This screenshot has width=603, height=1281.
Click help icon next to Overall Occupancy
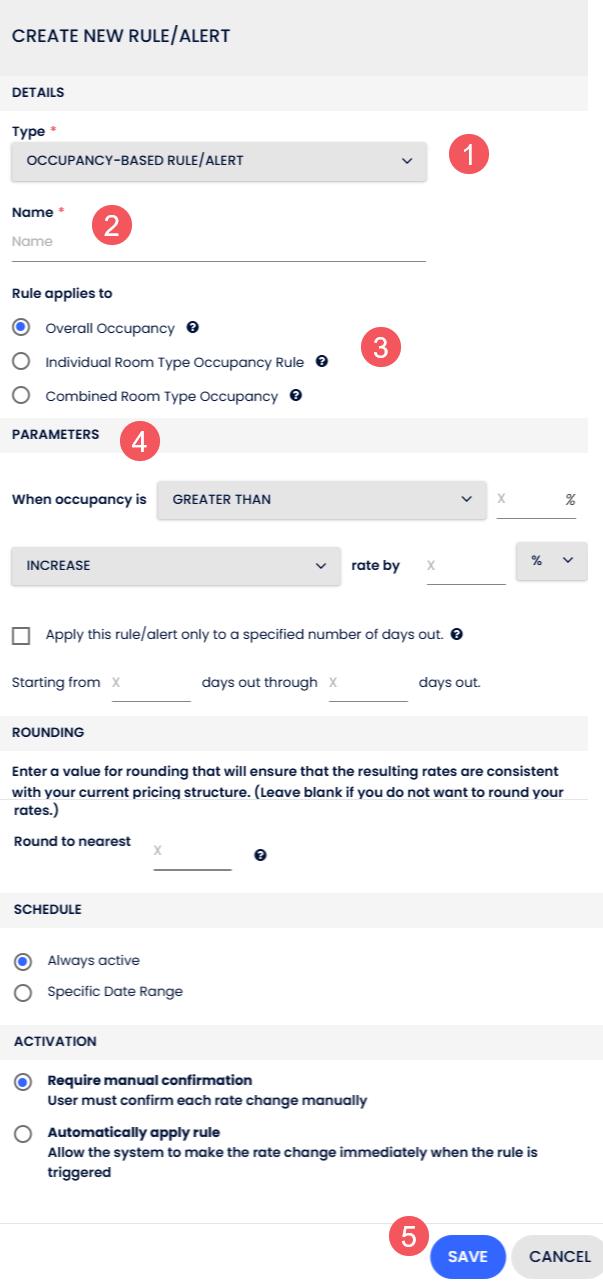point(192,327)
